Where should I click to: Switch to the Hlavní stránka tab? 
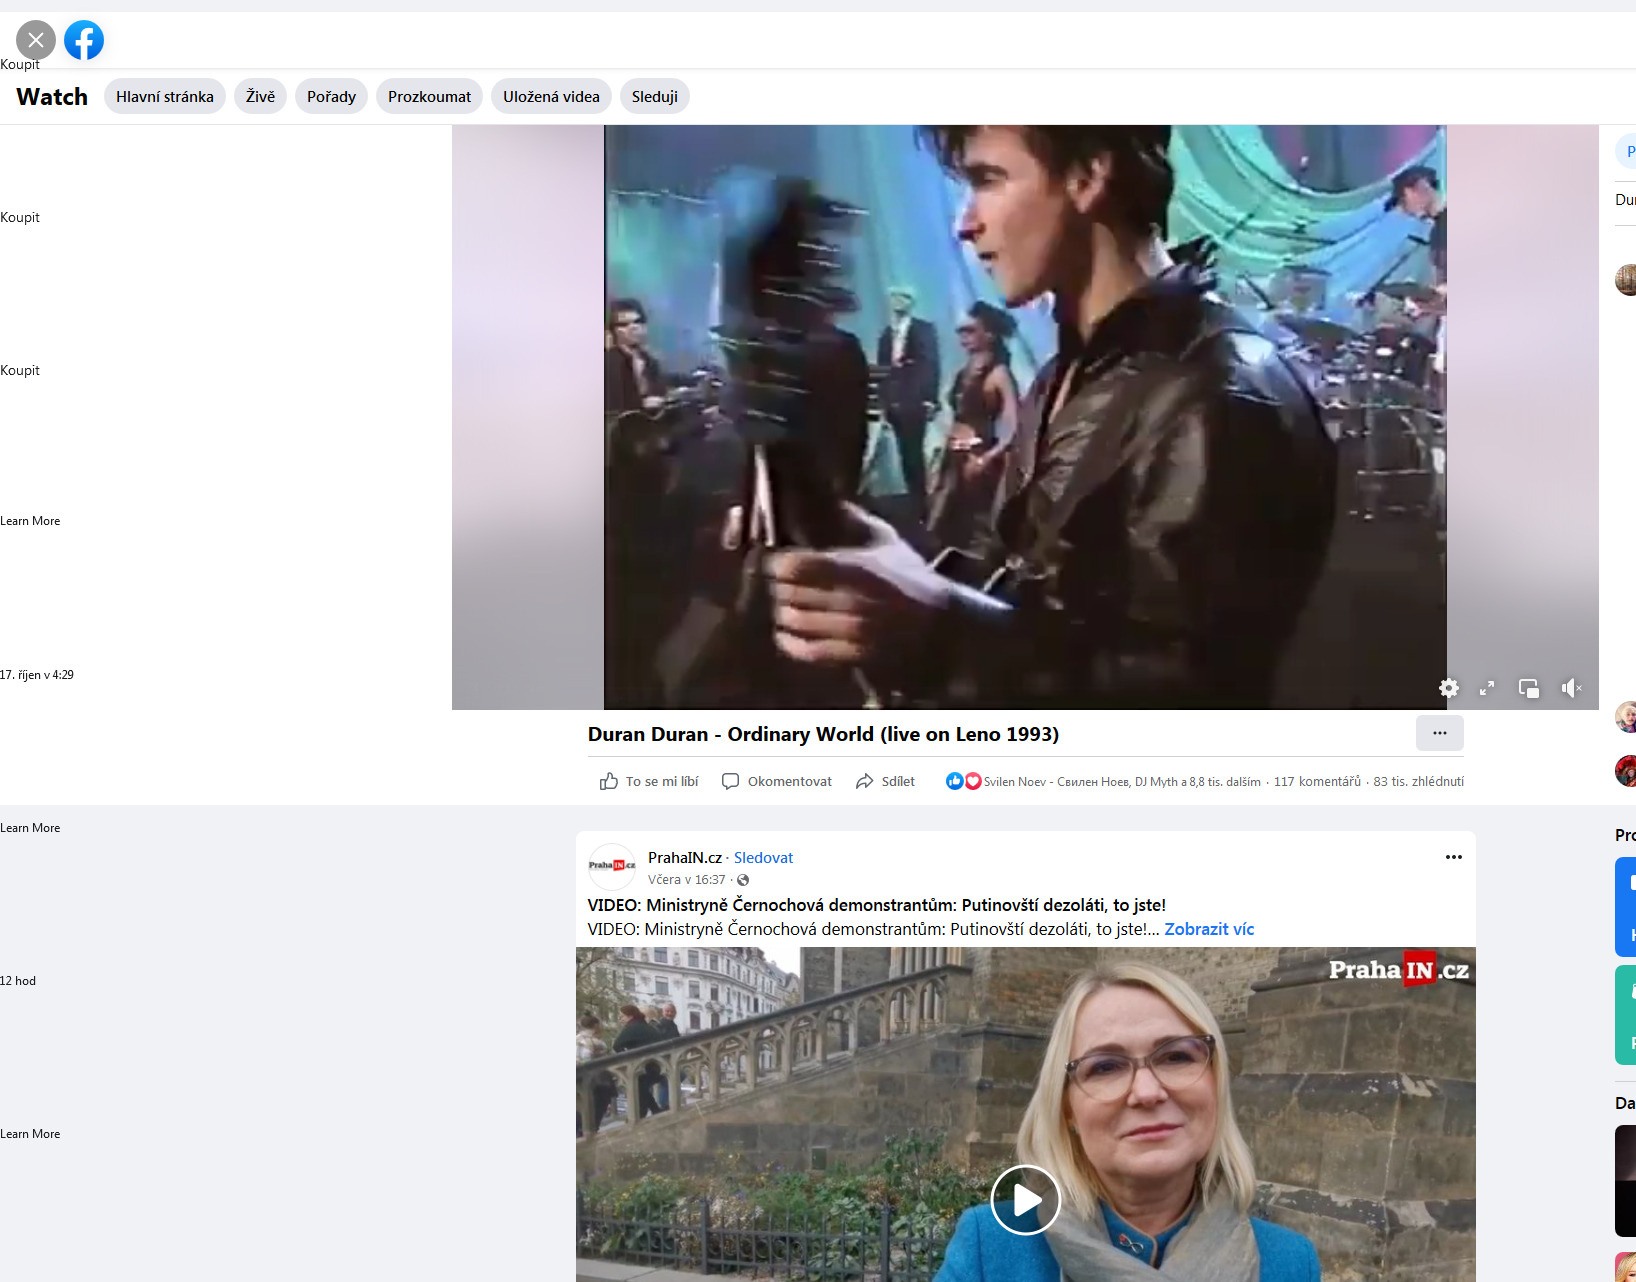(x=165, y=97)
